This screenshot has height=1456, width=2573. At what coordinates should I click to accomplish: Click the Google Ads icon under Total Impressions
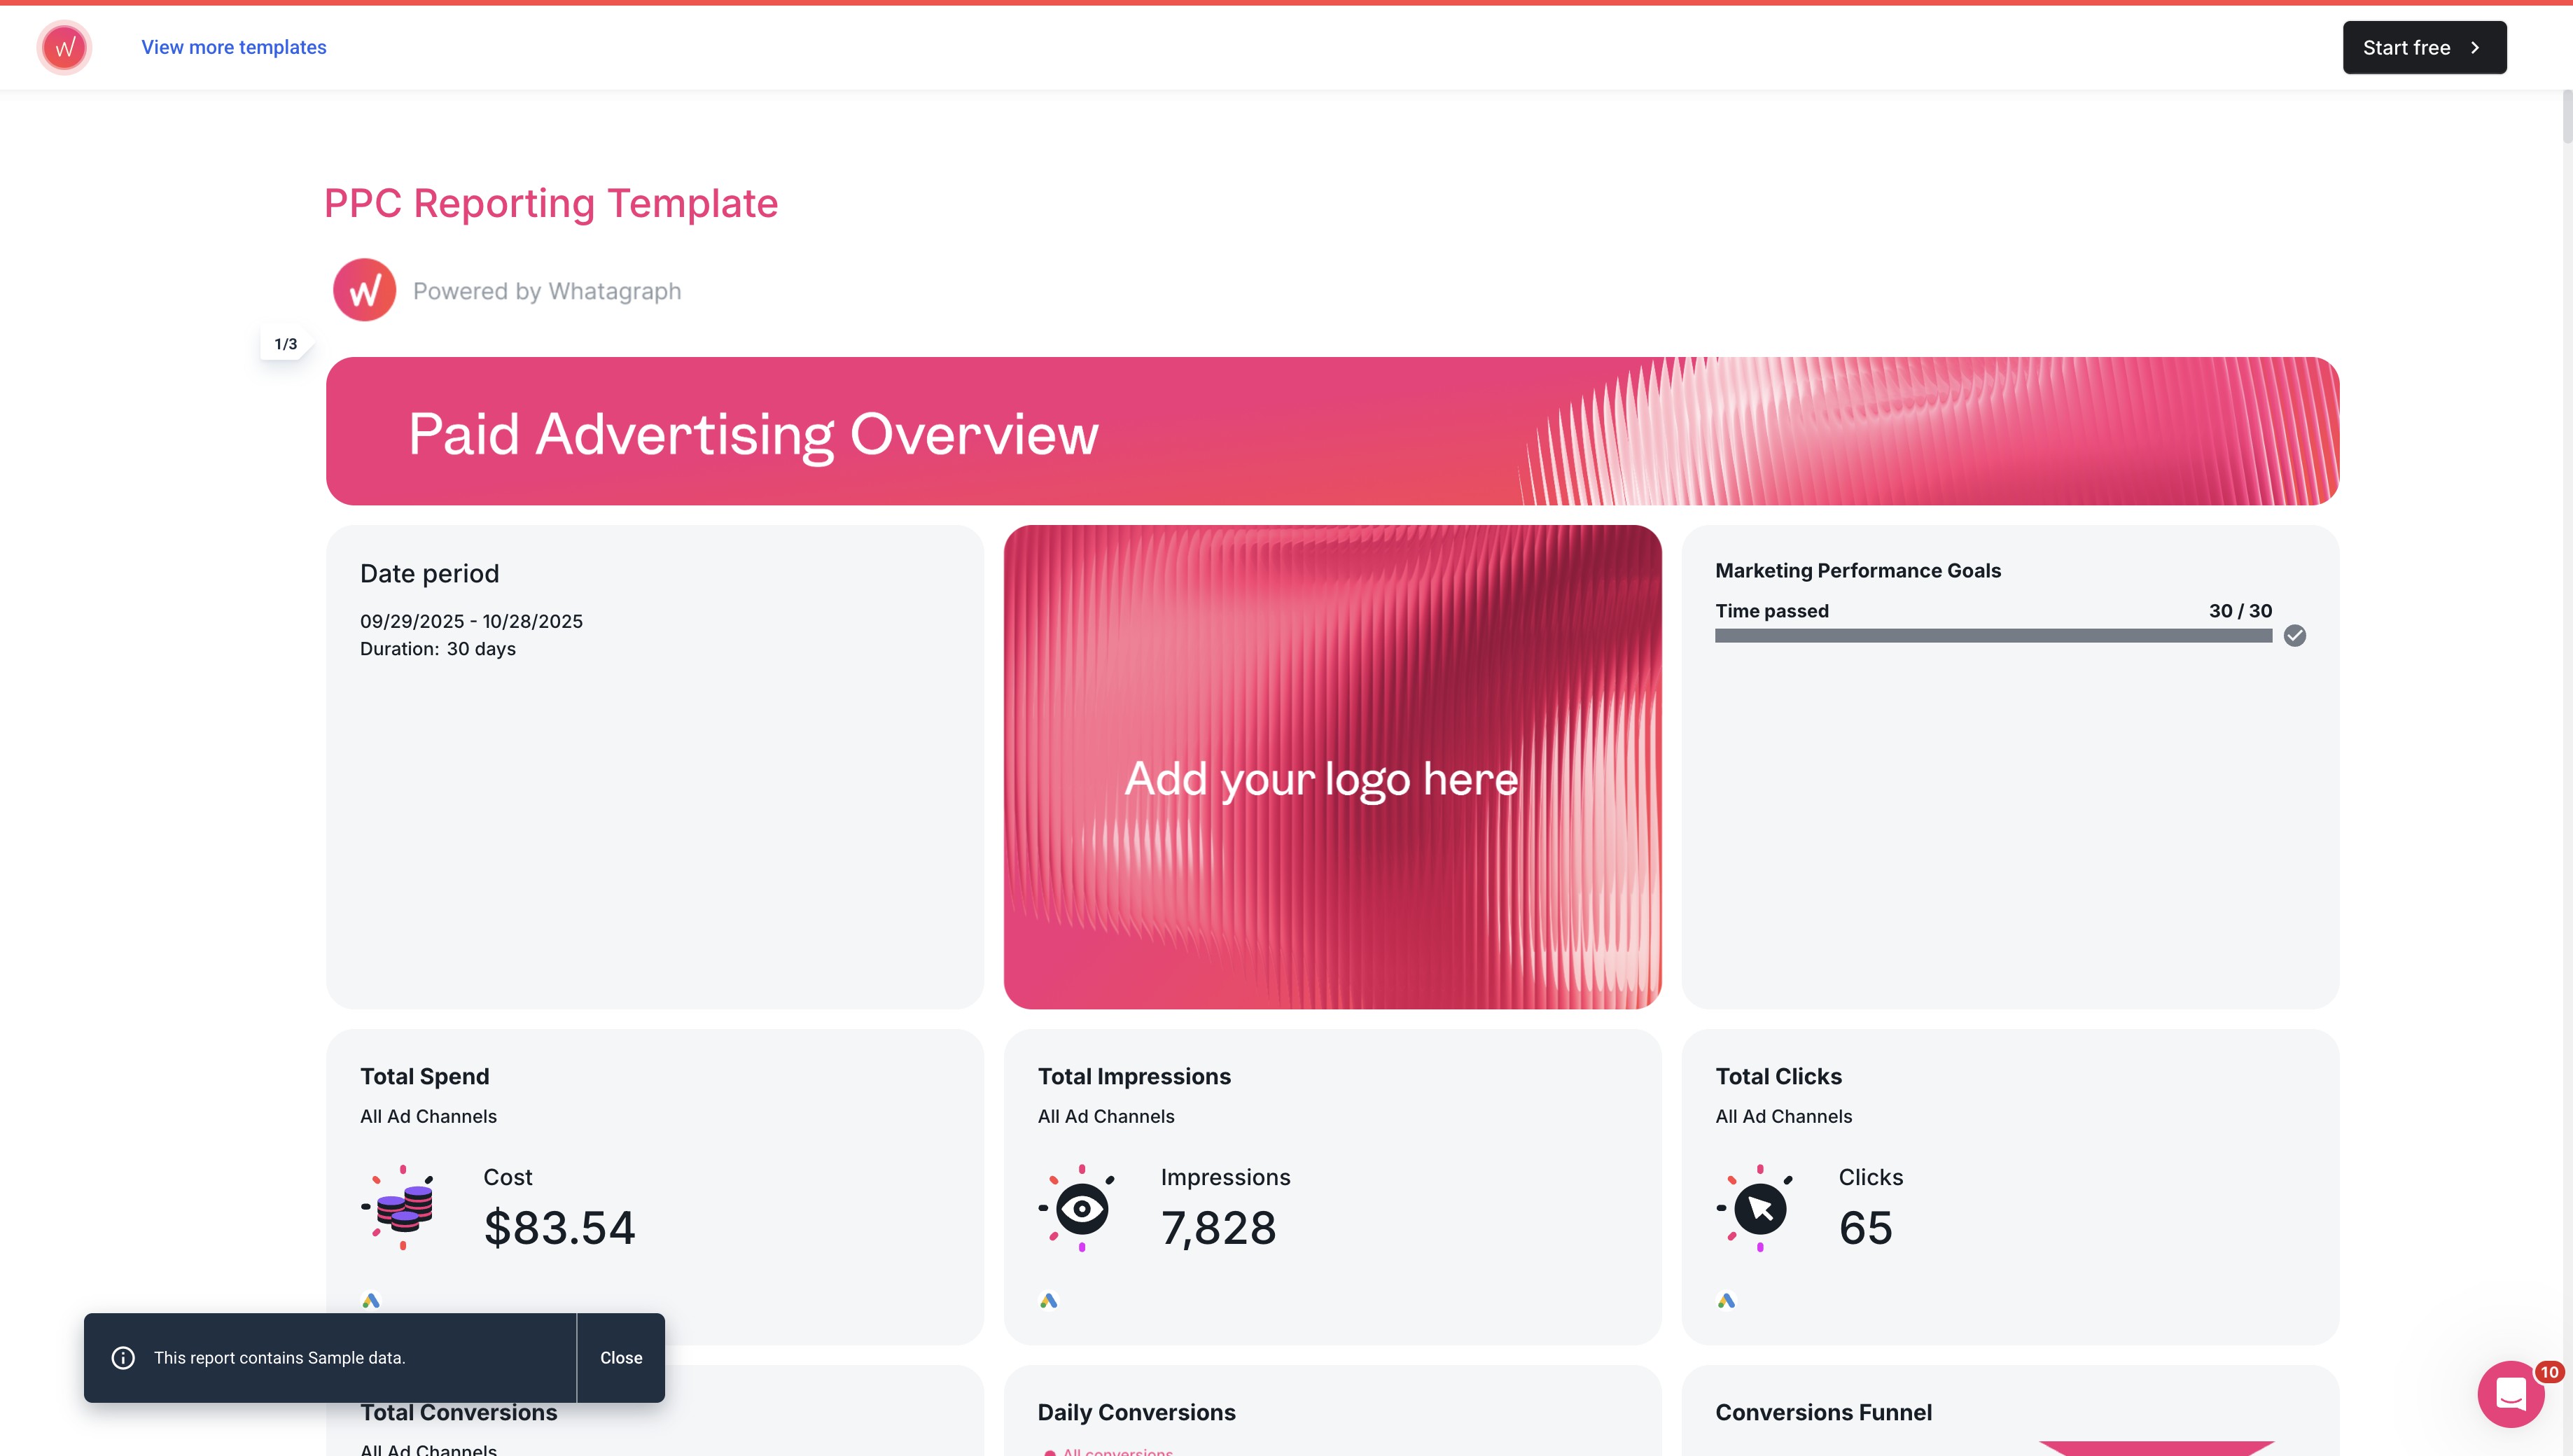(1048, 1300)
